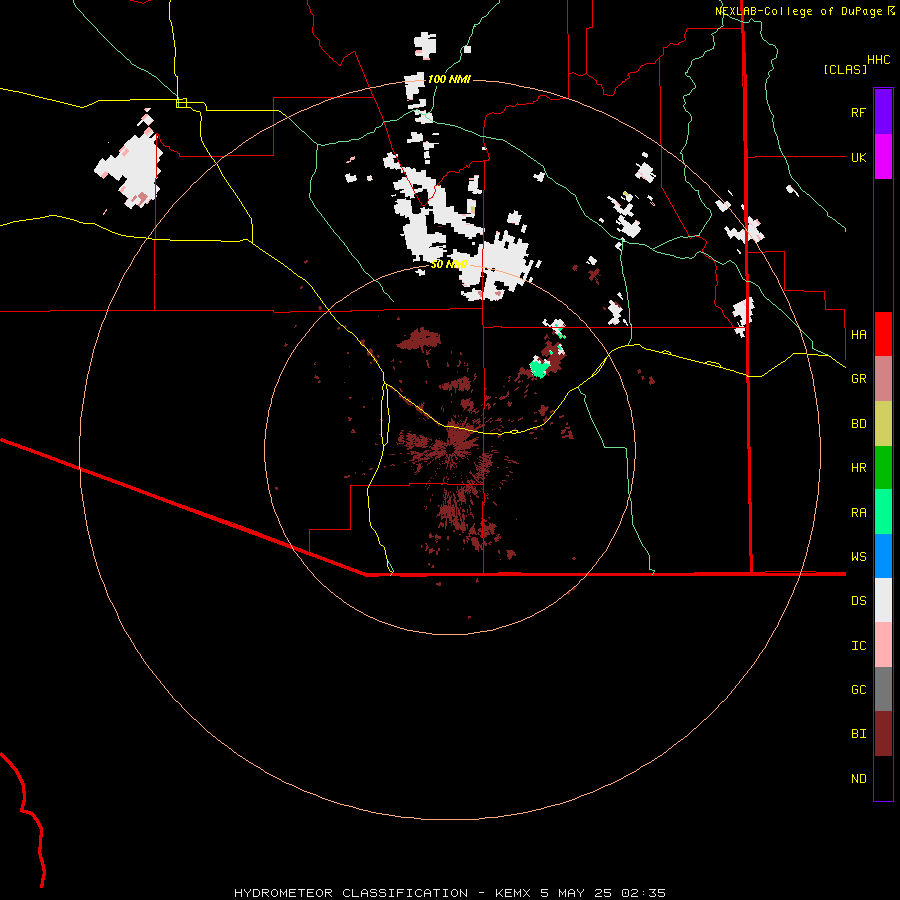Click the red HA hail swatch
The image size is (900, 900).
pyautogui.click(x=883, y=334)
